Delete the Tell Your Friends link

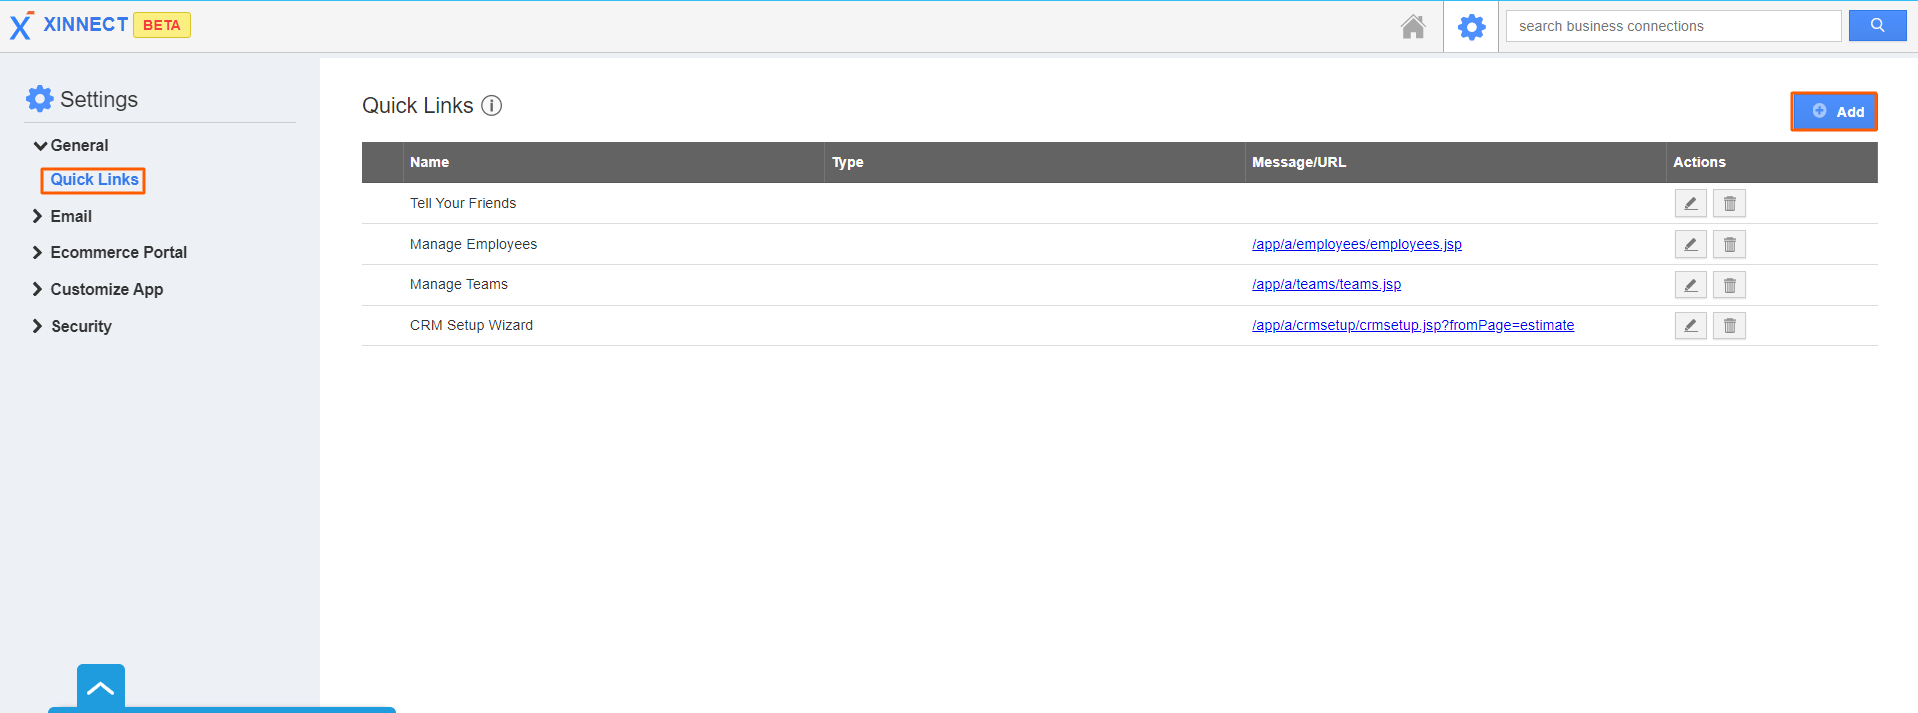1729,203
